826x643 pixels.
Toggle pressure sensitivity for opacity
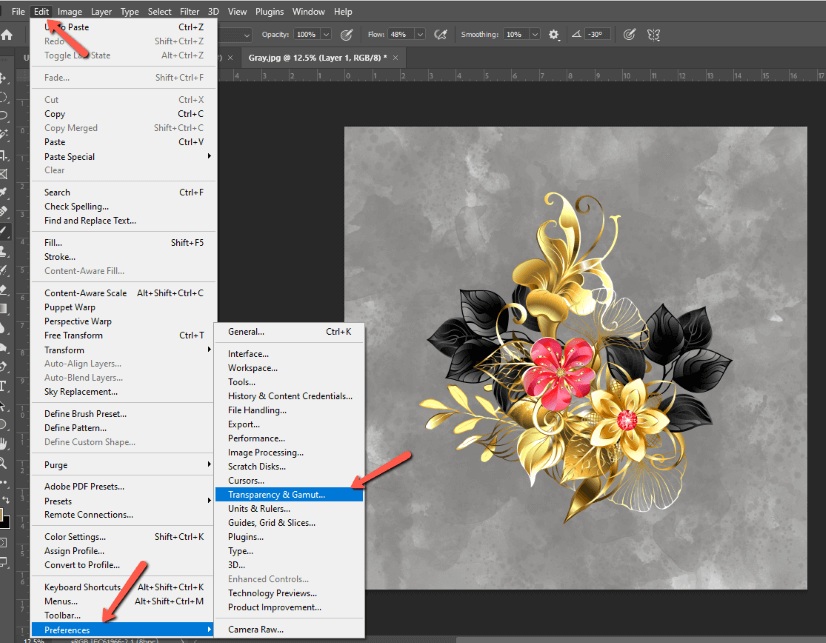click(345, 33)
